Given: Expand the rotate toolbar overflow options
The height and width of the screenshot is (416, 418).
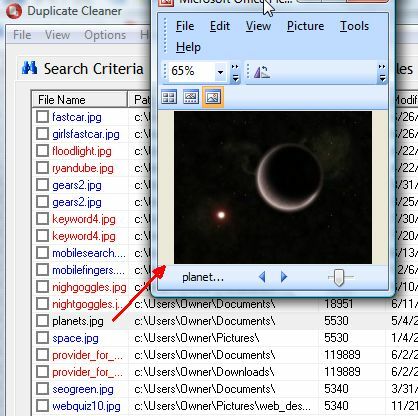Looking at the screenshot, I should [382, 73].
